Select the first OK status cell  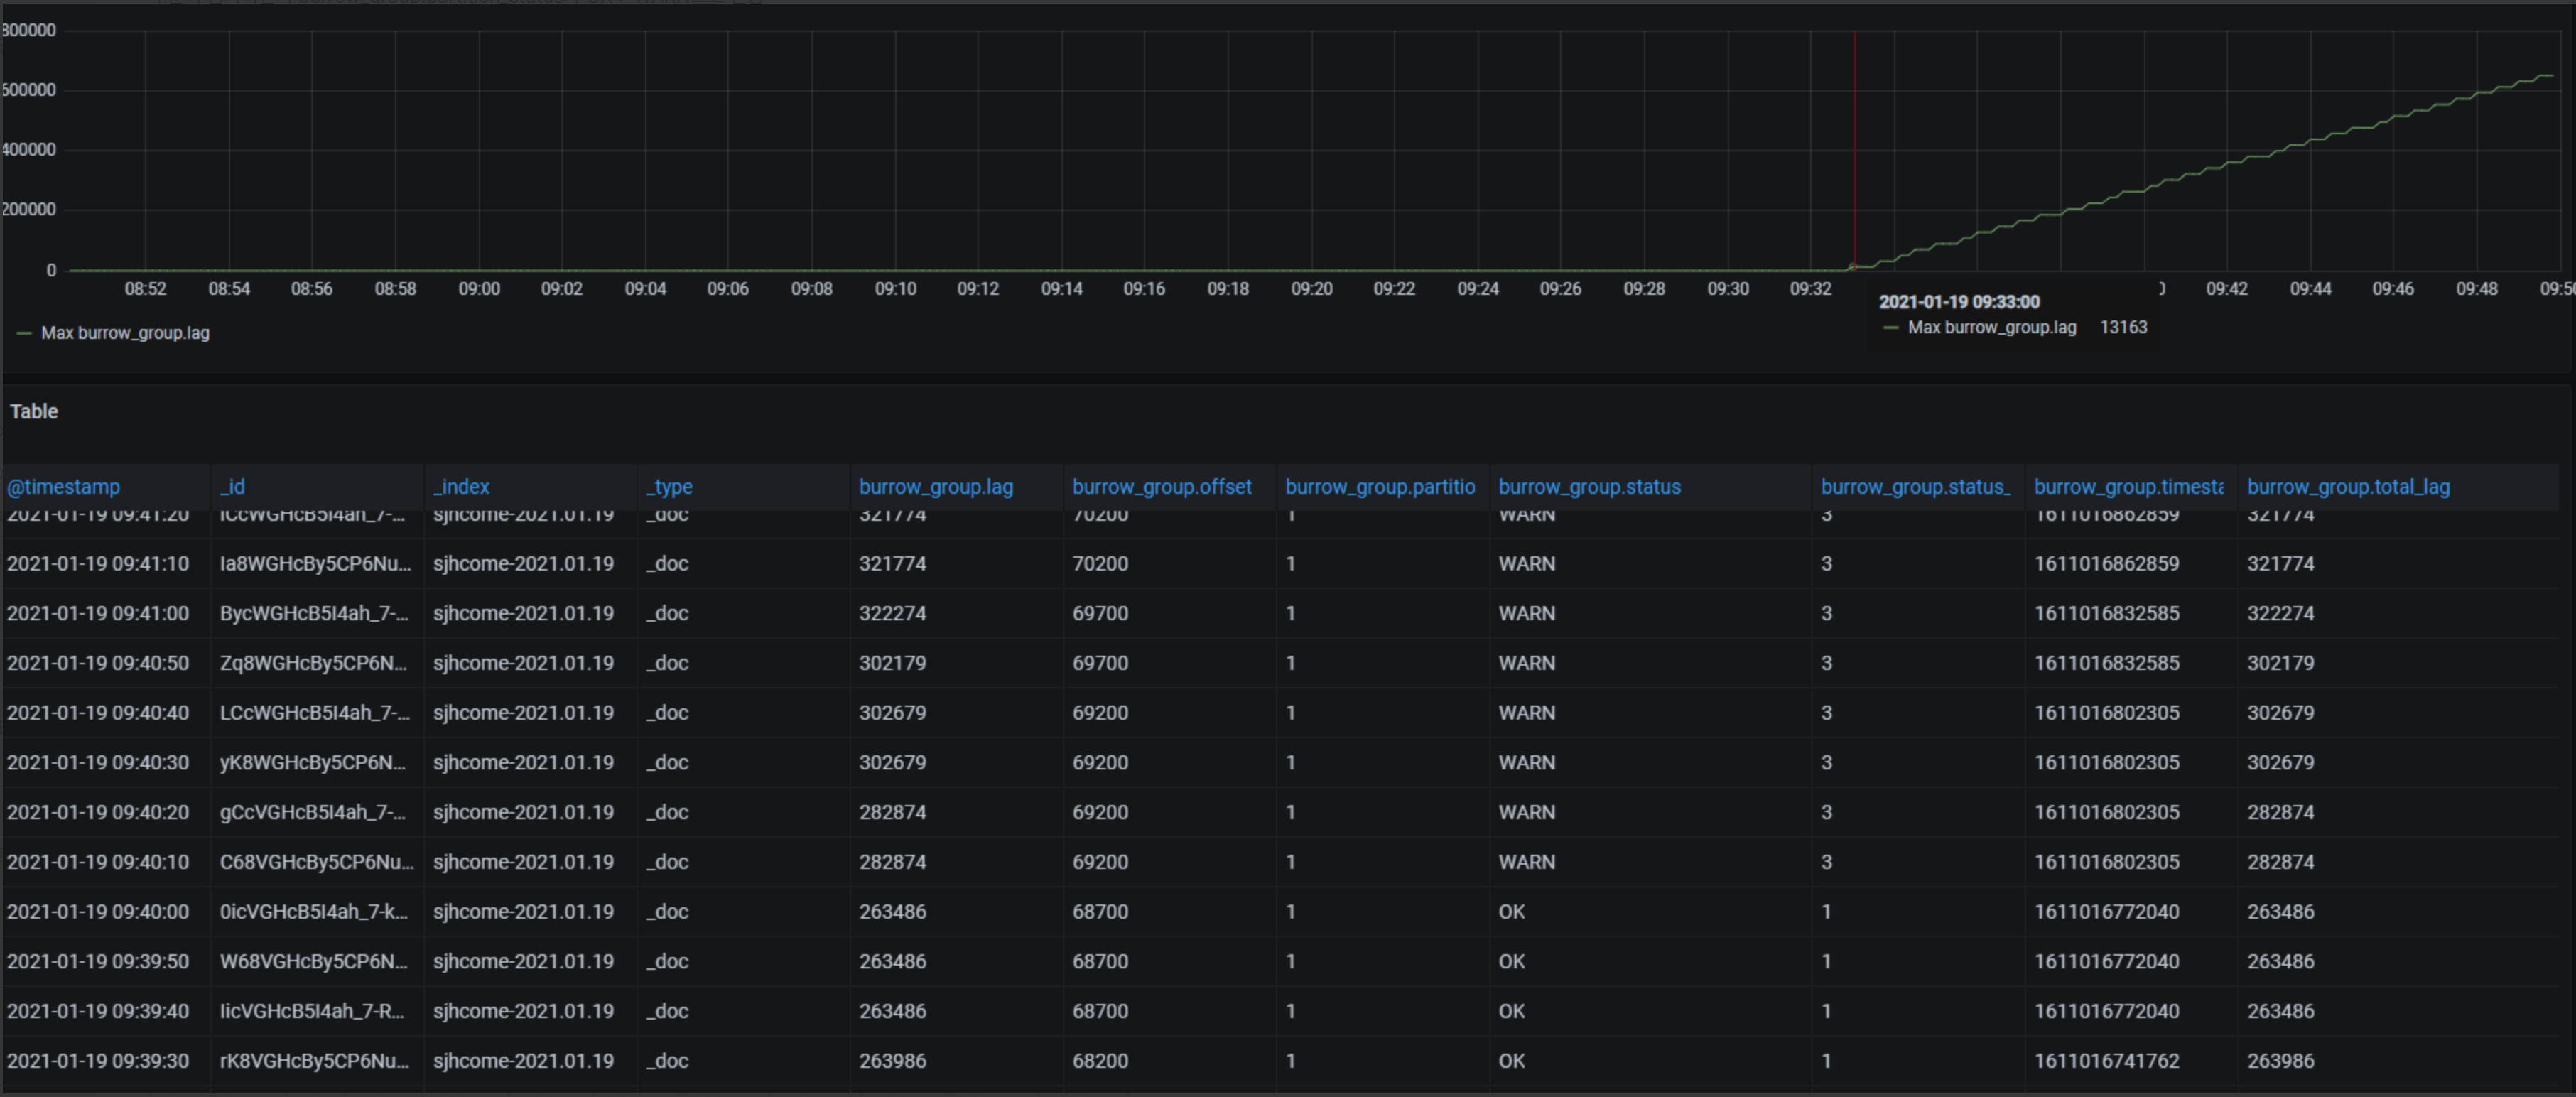pyautogui.click(x=1511, y=912)
